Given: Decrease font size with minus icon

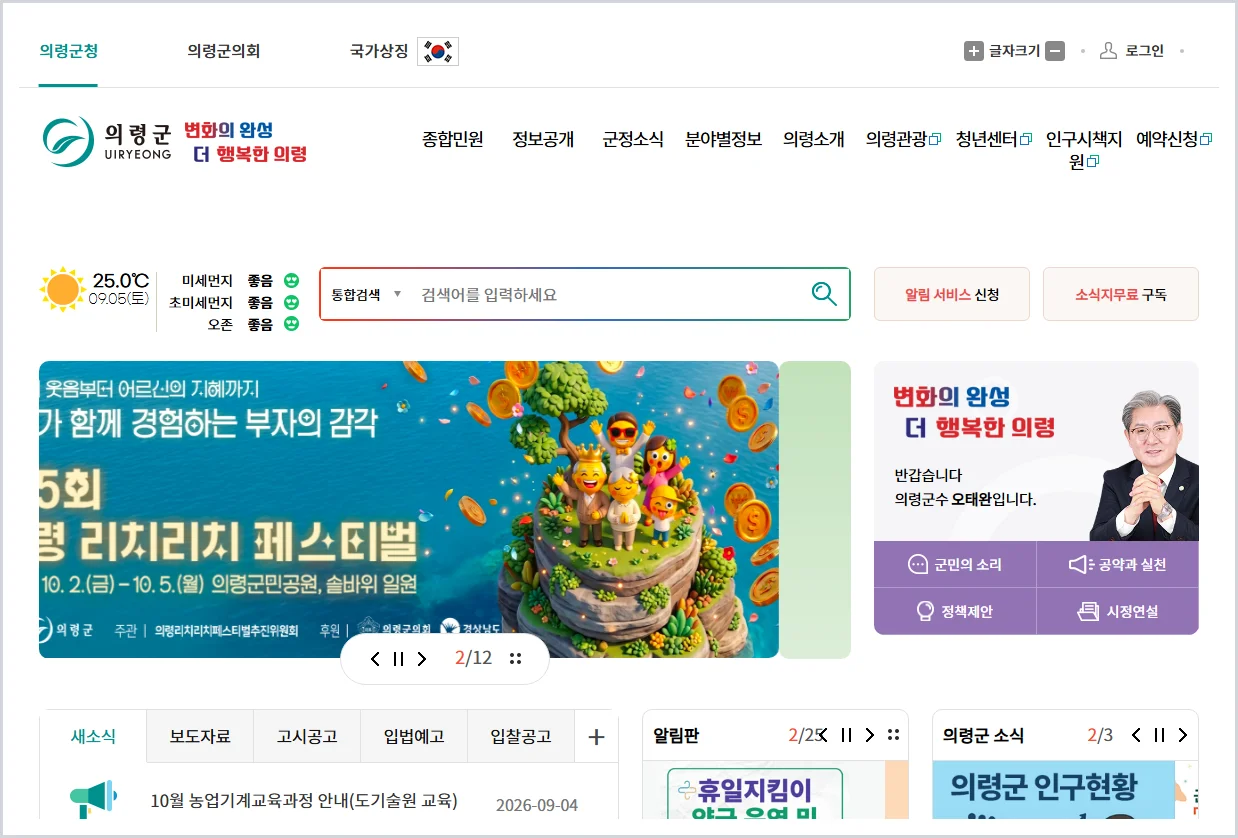Looking at the screenshot, I should click(1055, 51).
